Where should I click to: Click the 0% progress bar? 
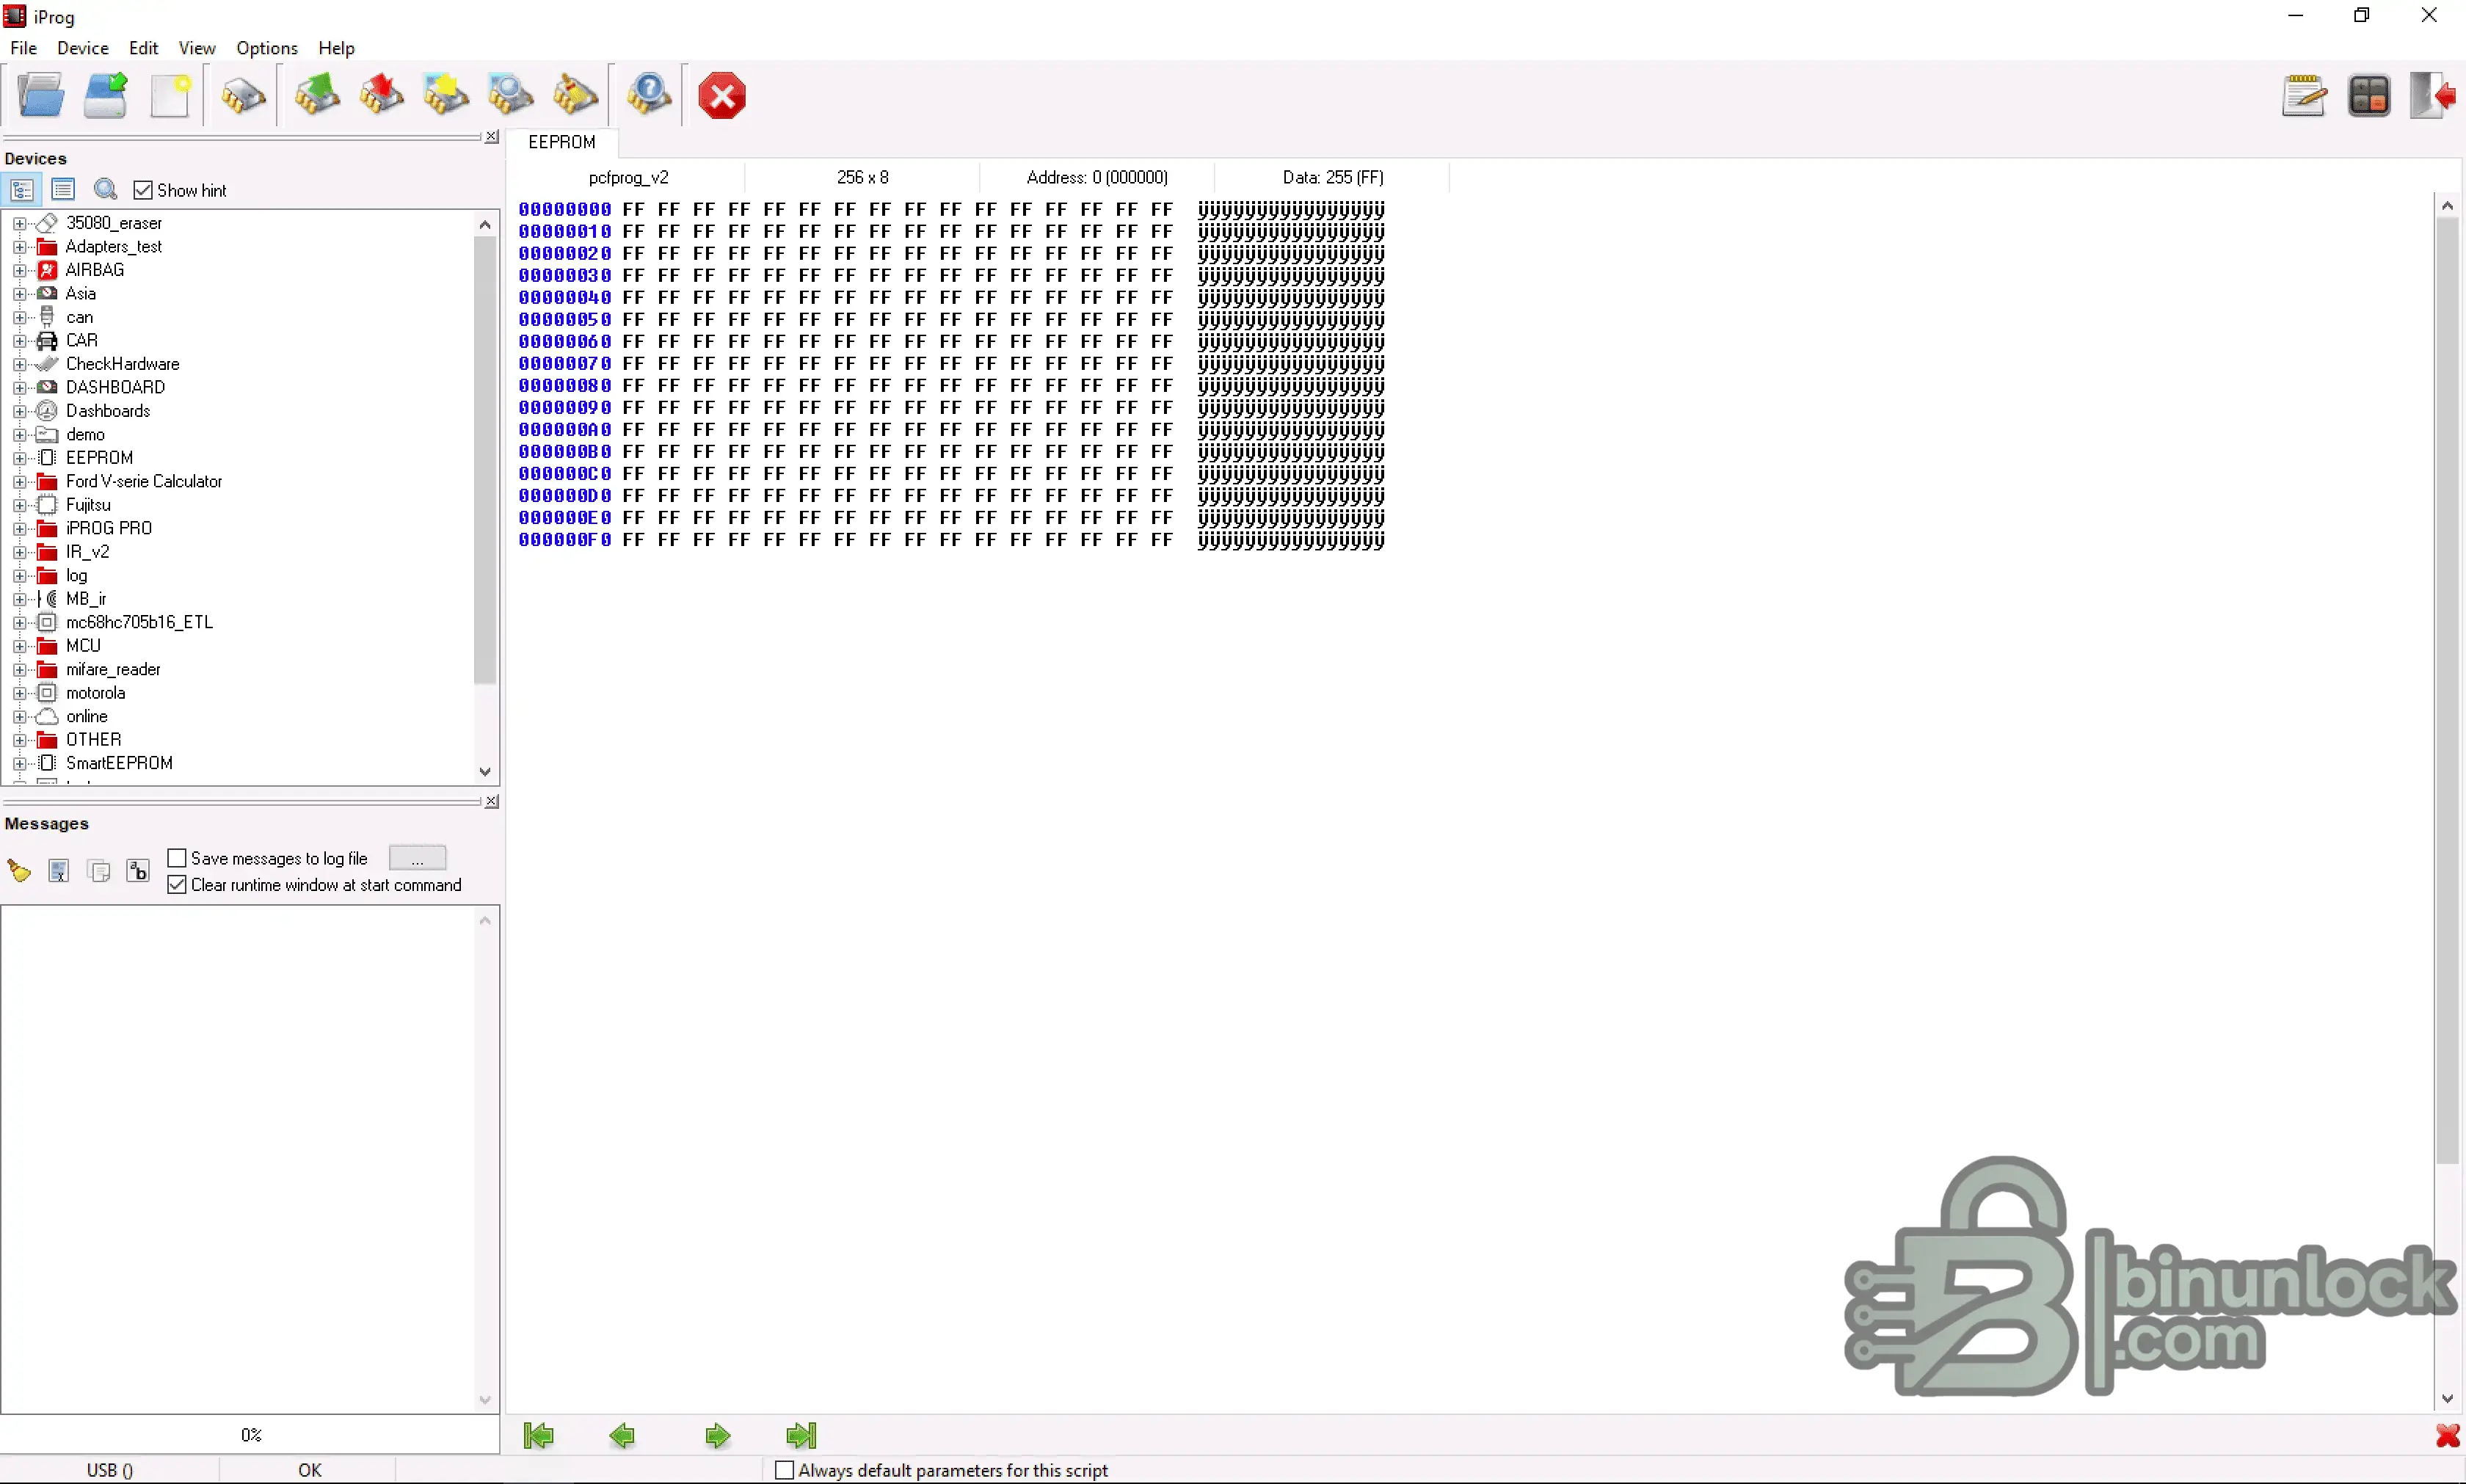(250, 1435)
